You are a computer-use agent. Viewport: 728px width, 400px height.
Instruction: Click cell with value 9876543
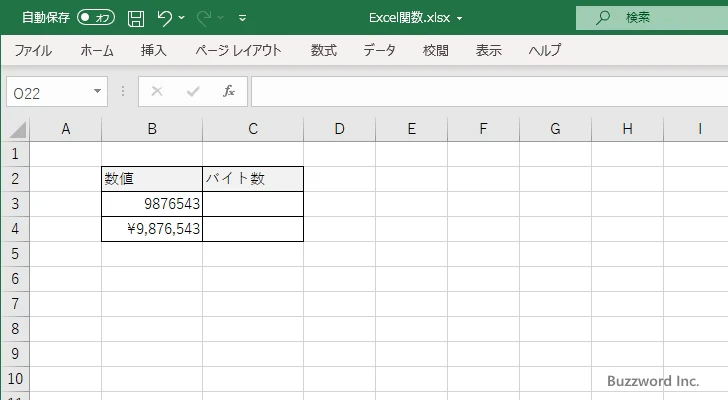pos(152,204)
